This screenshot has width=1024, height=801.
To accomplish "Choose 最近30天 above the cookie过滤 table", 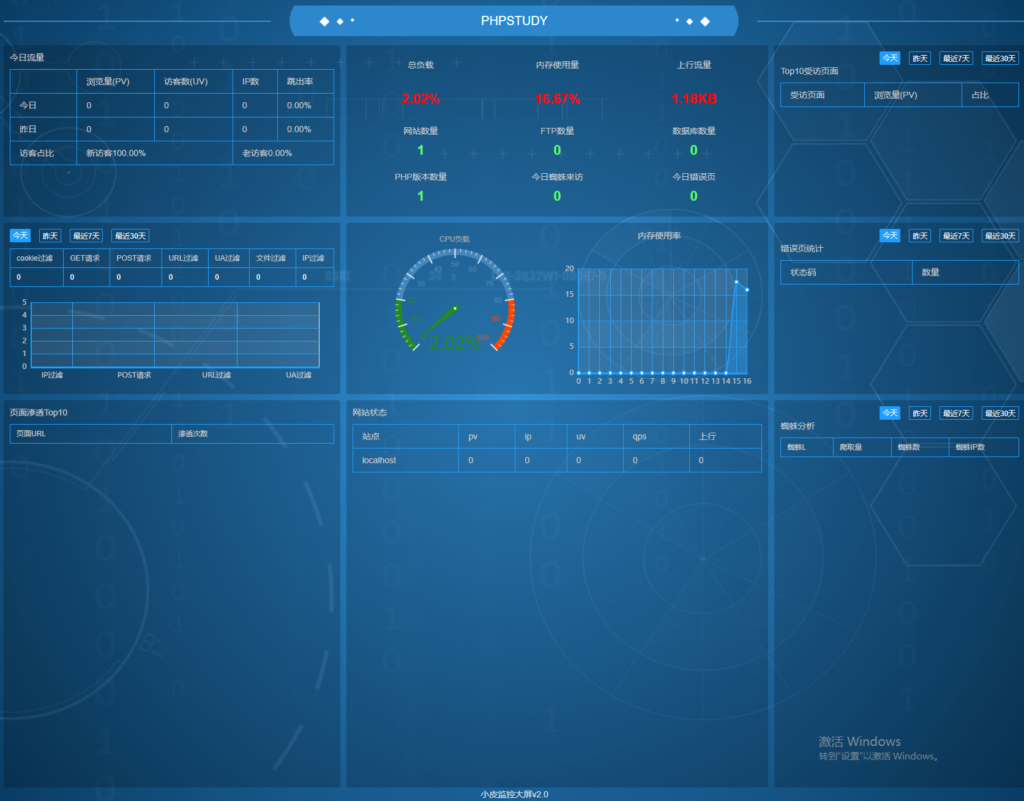I will point(130,236).
